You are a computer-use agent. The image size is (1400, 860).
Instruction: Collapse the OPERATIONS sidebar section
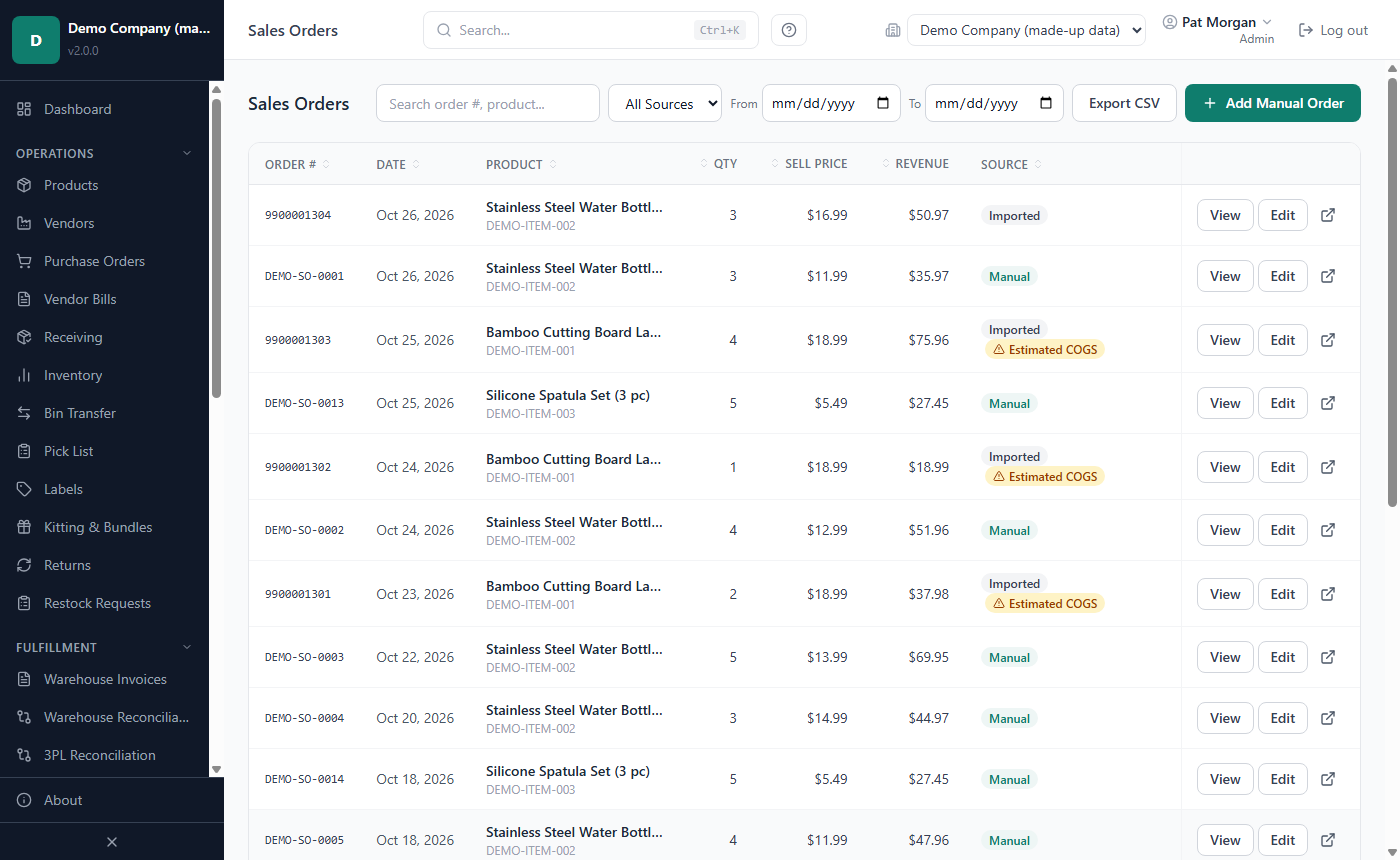(x=186, y=153)
